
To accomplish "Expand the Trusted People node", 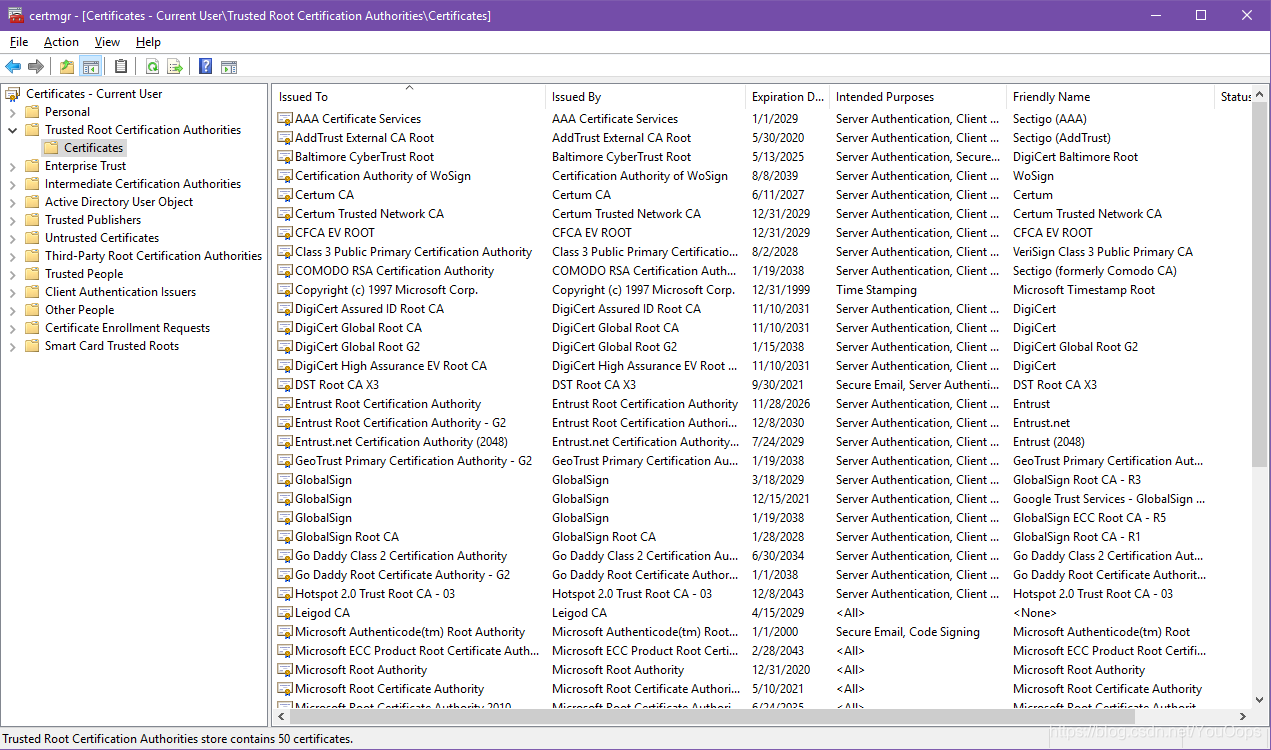I will pyautogui.click(x=12, y=274).
